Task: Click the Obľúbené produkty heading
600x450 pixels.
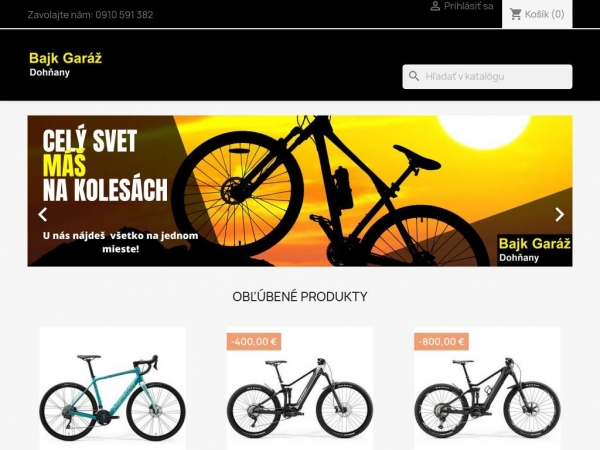Action: click(300, 297)
